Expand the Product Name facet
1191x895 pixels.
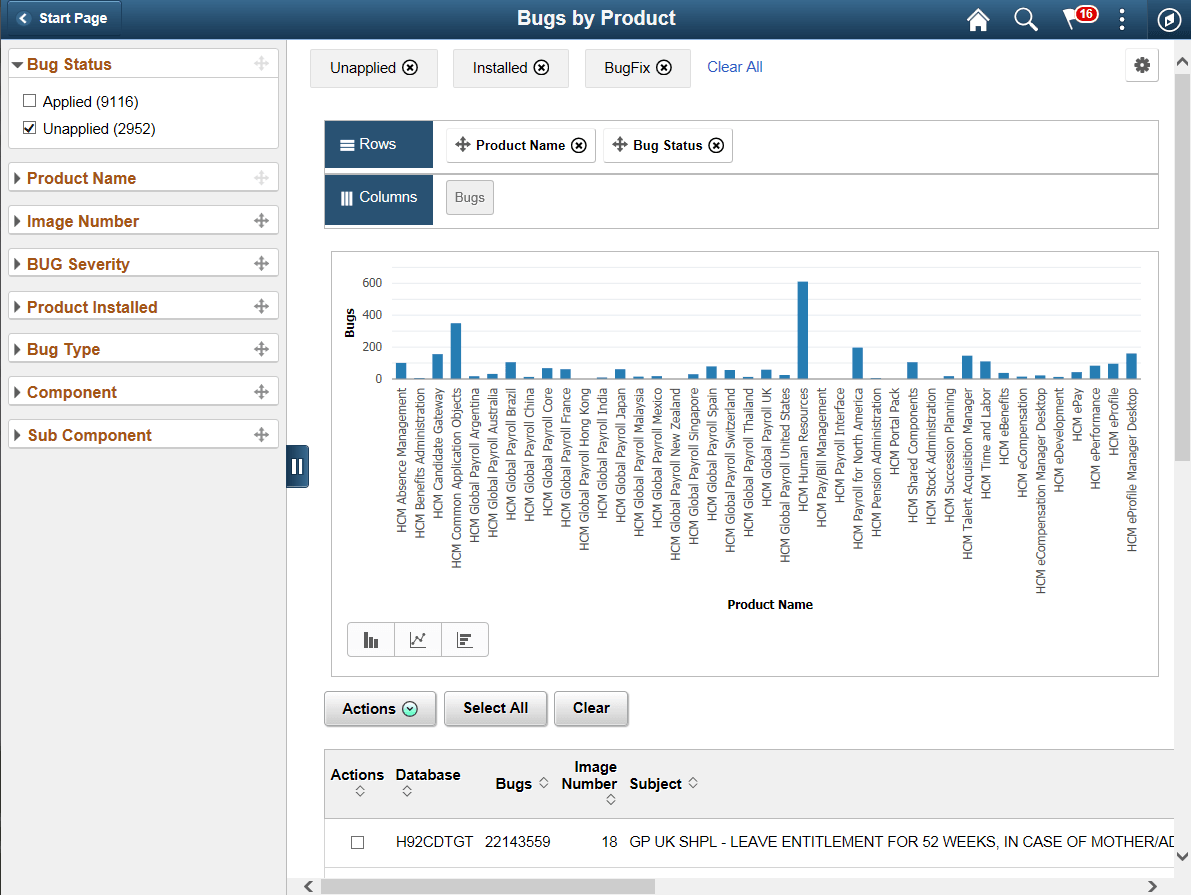pyautogui.click(x=17, y=179)
